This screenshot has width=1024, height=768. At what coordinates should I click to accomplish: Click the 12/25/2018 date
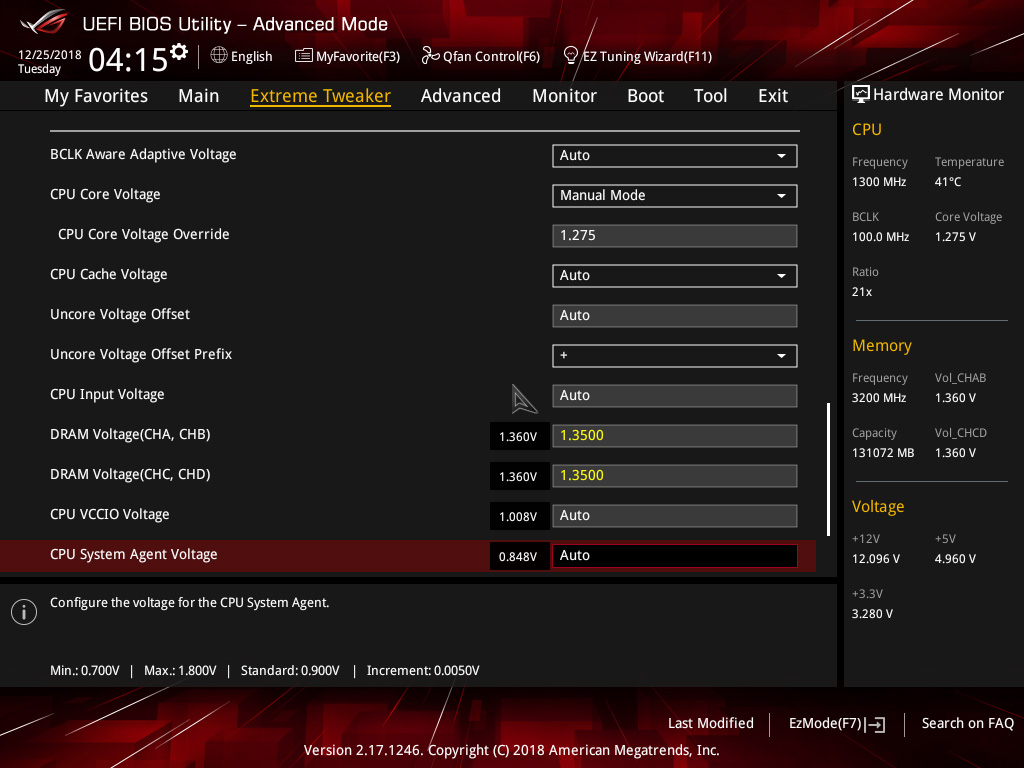(x=50, y=55)
